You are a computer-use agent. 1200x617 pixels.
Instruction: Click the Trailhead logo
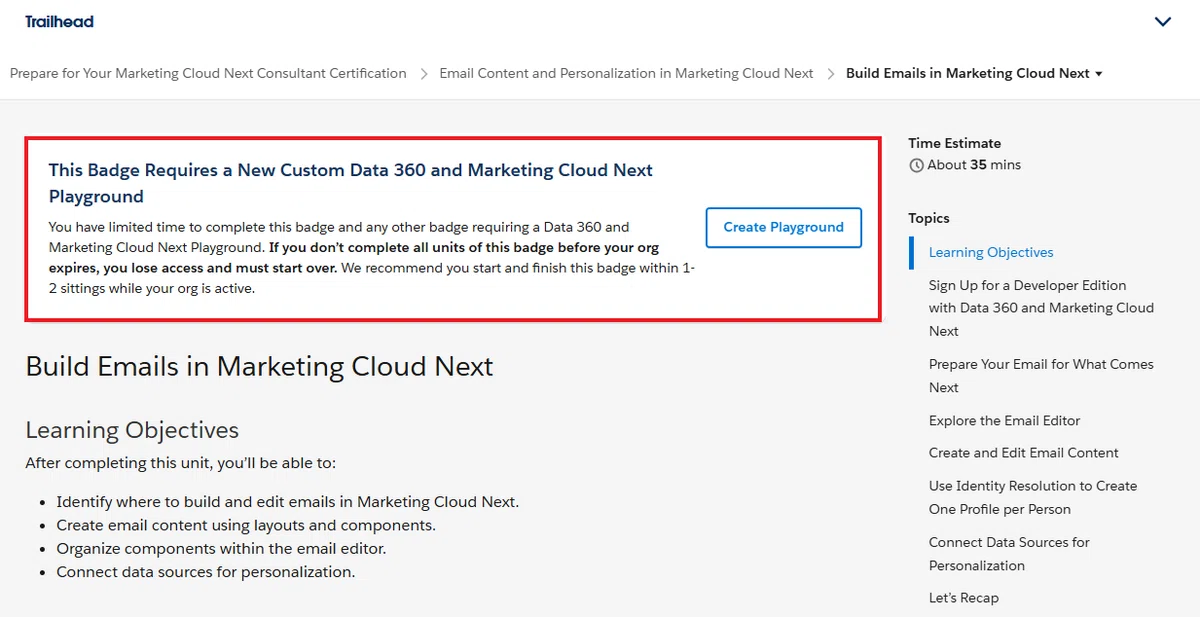(59, 21)
